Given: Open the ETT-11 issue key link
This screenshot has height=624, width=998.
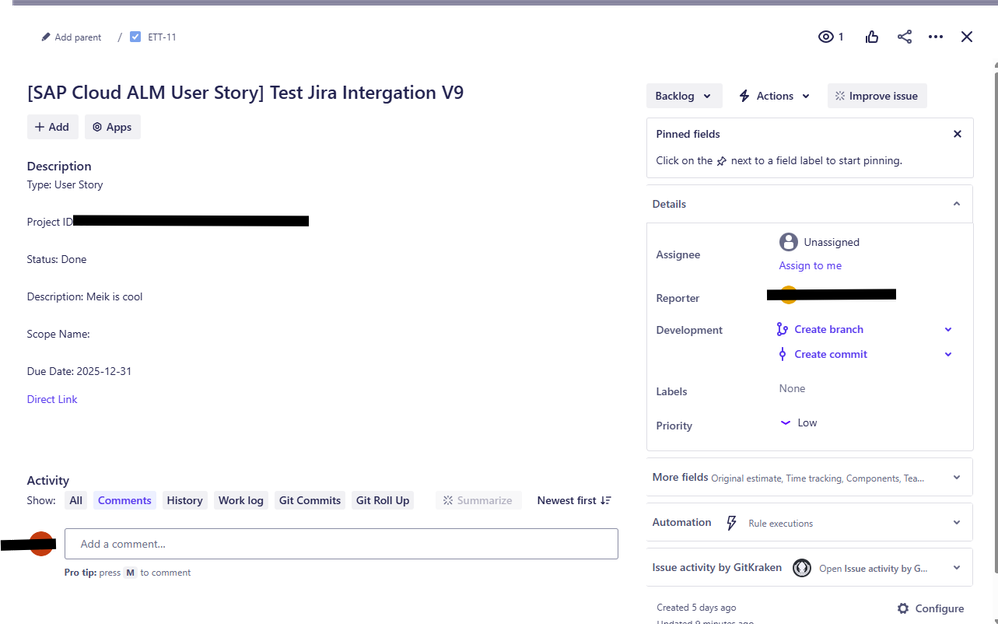Looking at the screenshot, I should (x=162, y=37).
